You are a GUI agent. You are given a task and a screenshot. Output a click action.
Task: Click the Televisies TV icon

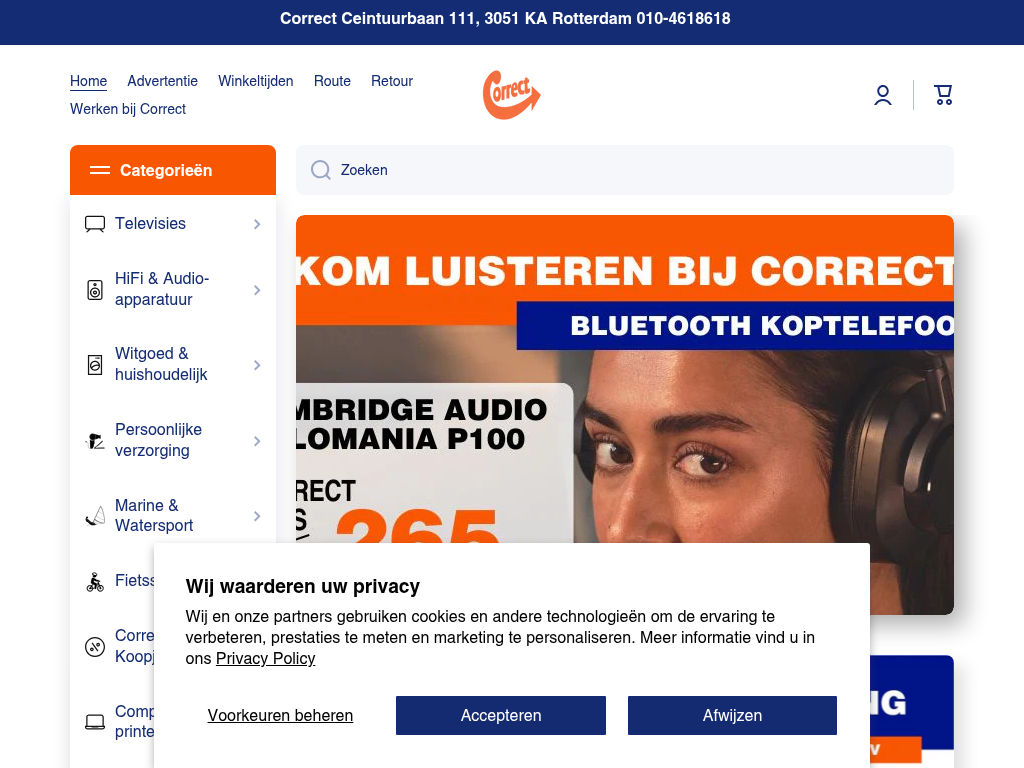pos(95,224)
